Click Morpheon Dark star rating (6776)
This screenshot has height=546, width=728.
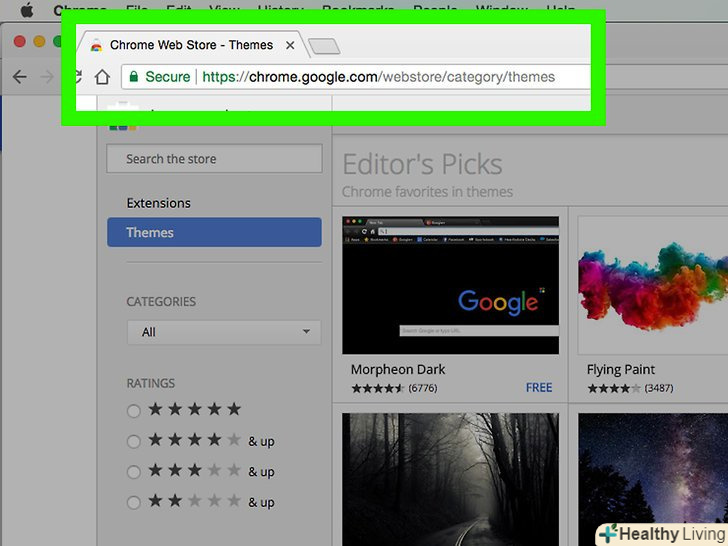click(394, 388)
